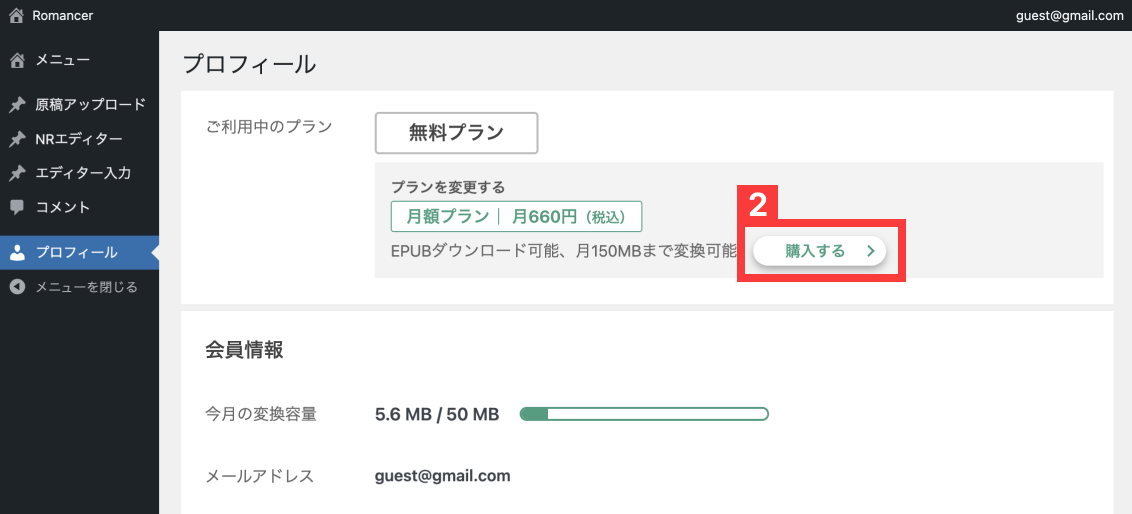The height and width of the screenshot is (514, 1132).
Task: Click the speech bubble コメント icon
Action: [x=17, y=208]
